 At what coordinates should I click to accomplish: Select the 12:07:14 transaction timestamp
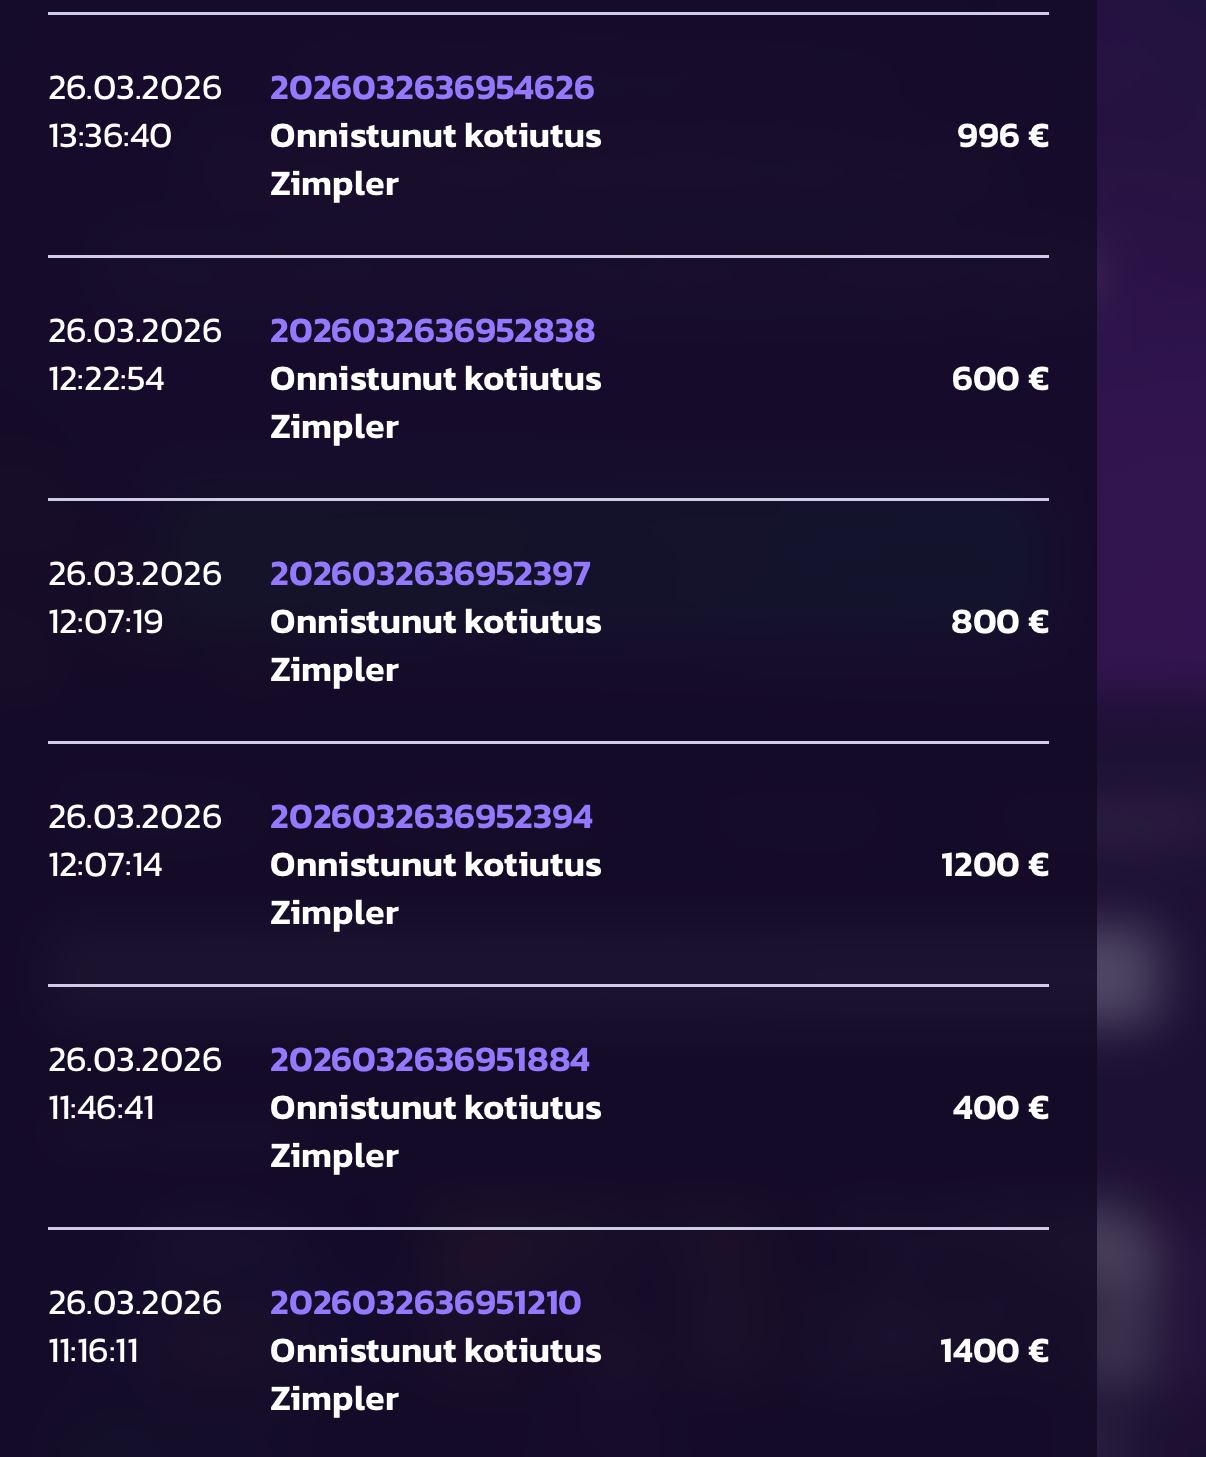[105, 865]
